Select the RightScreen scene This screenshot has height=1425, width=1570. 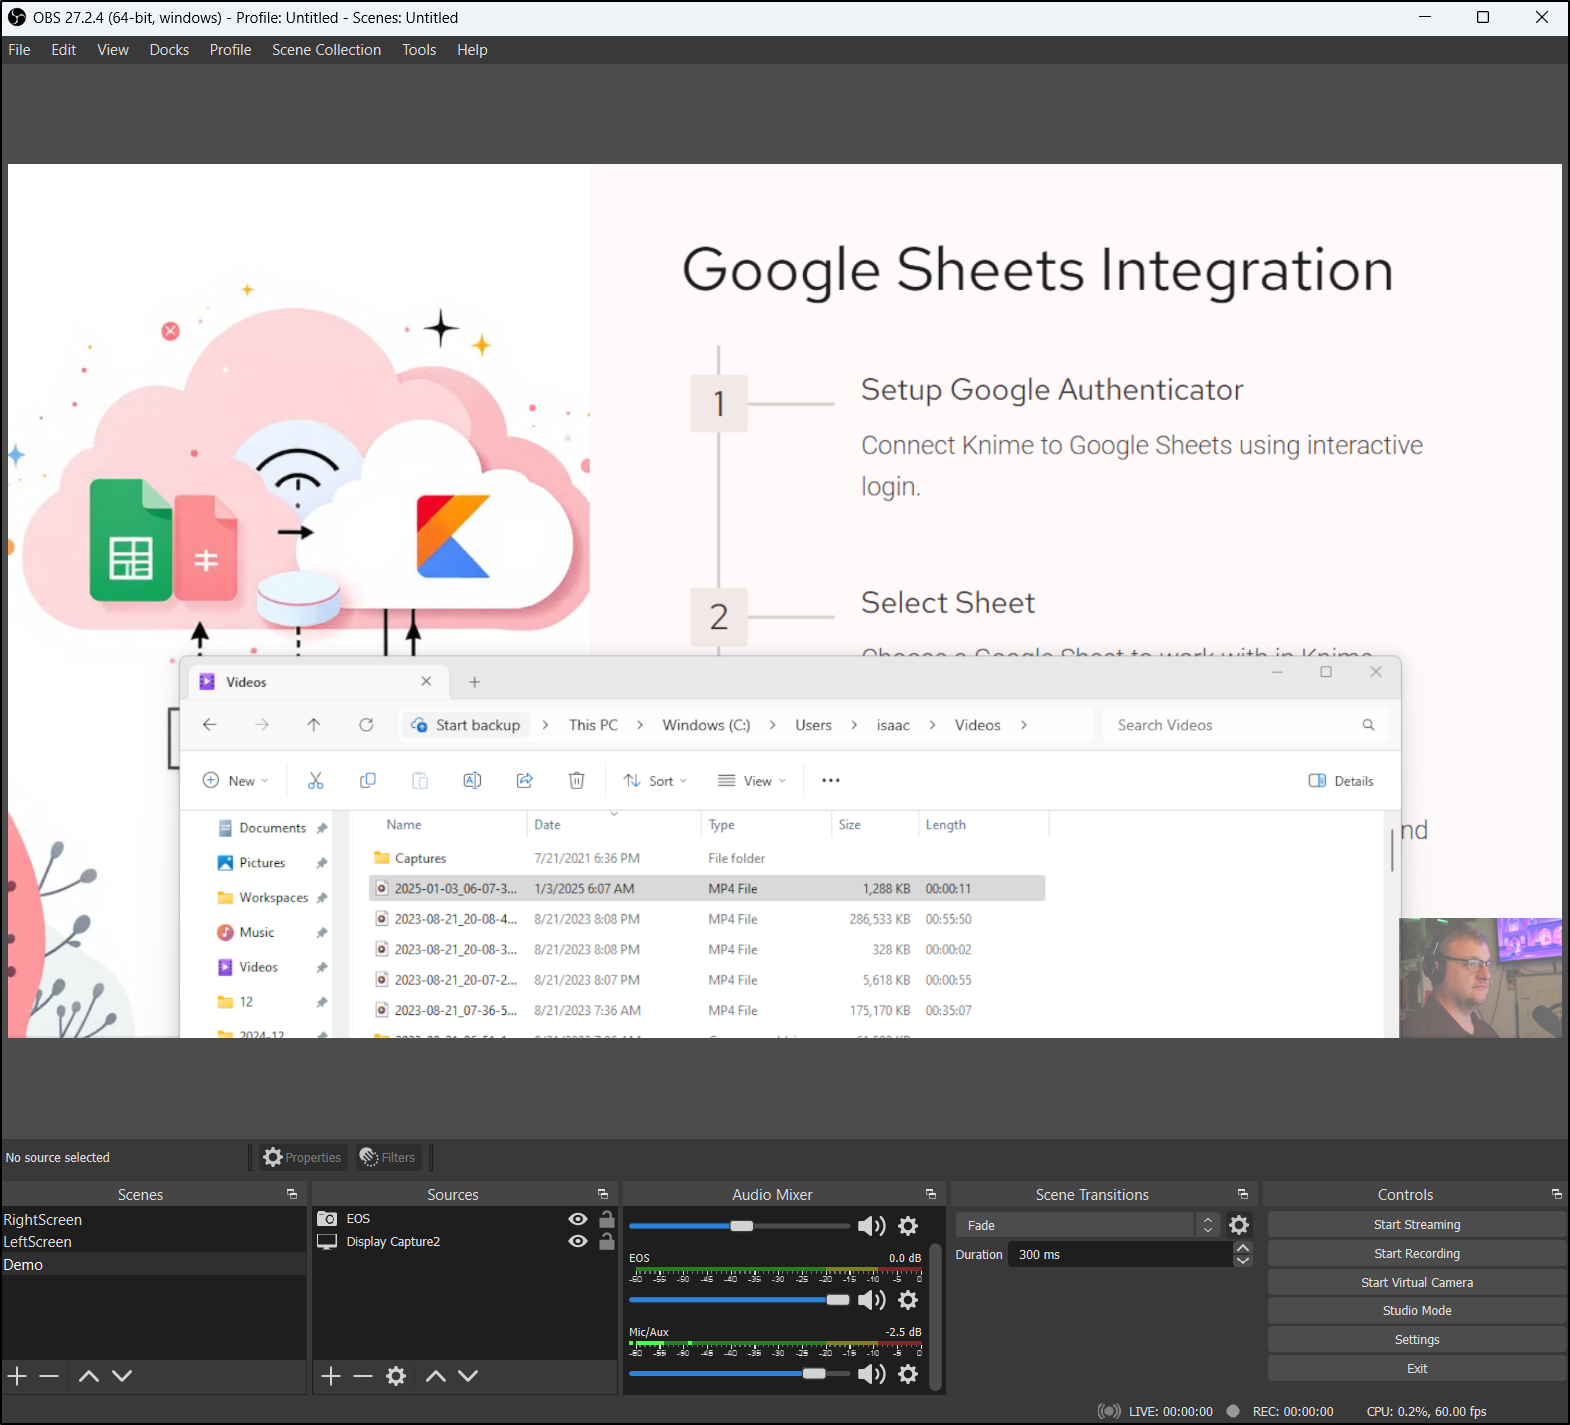pyautogui.click(x=154, y=1220)
